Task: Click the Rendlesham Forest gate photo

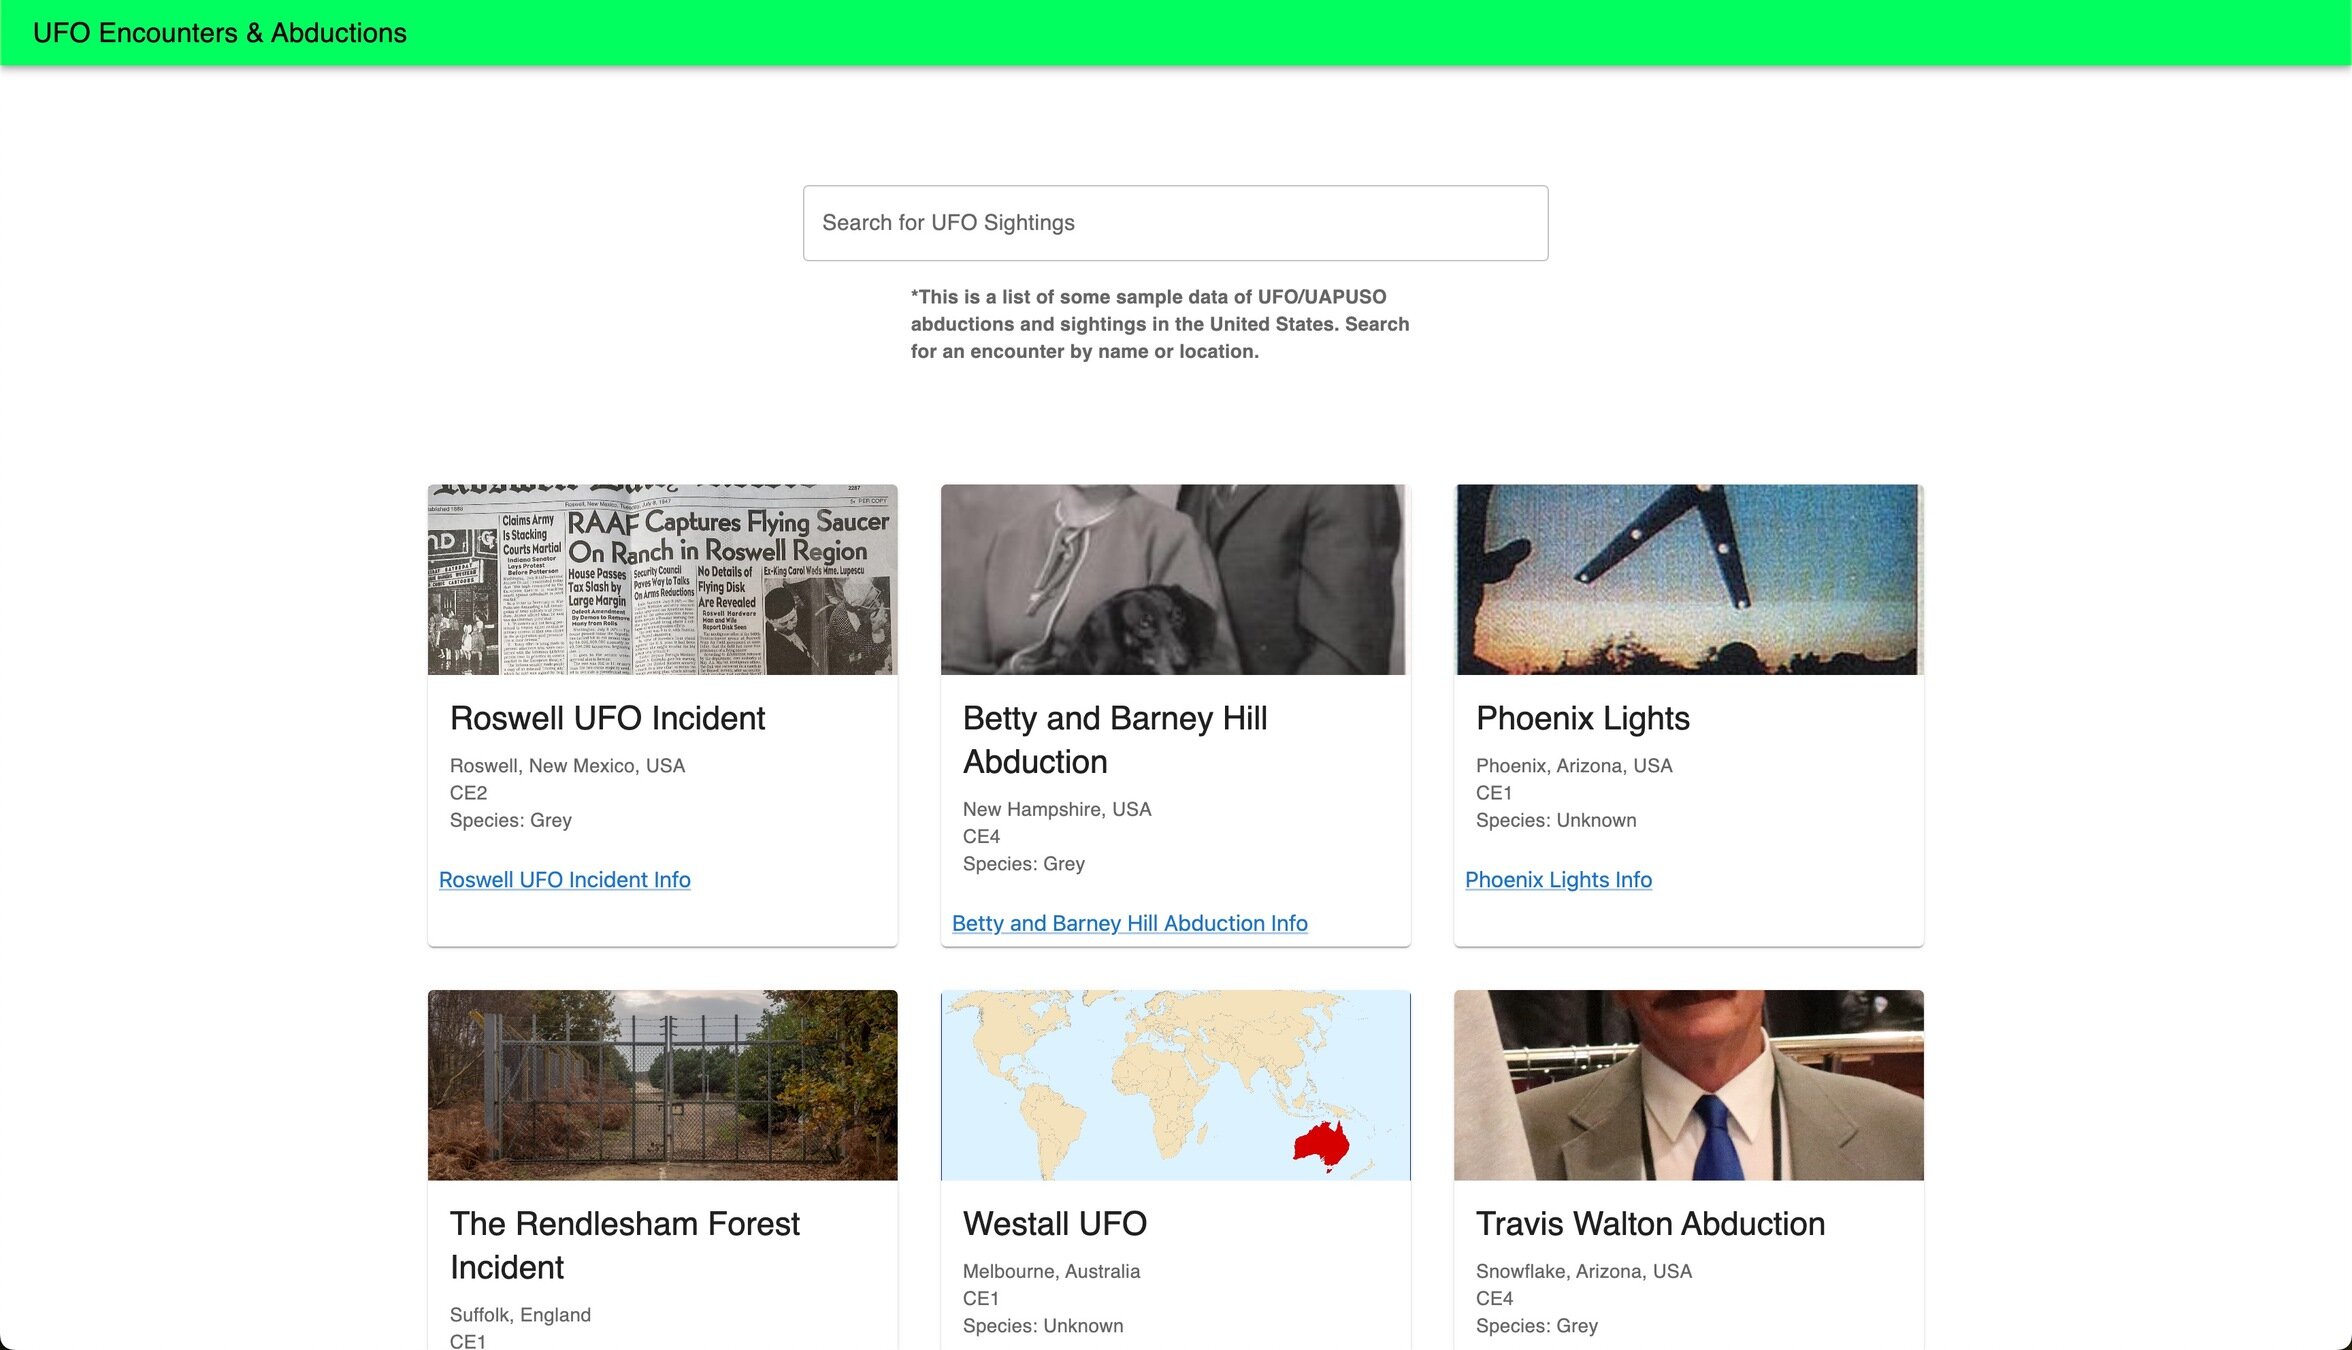Action: (662, 1085)
